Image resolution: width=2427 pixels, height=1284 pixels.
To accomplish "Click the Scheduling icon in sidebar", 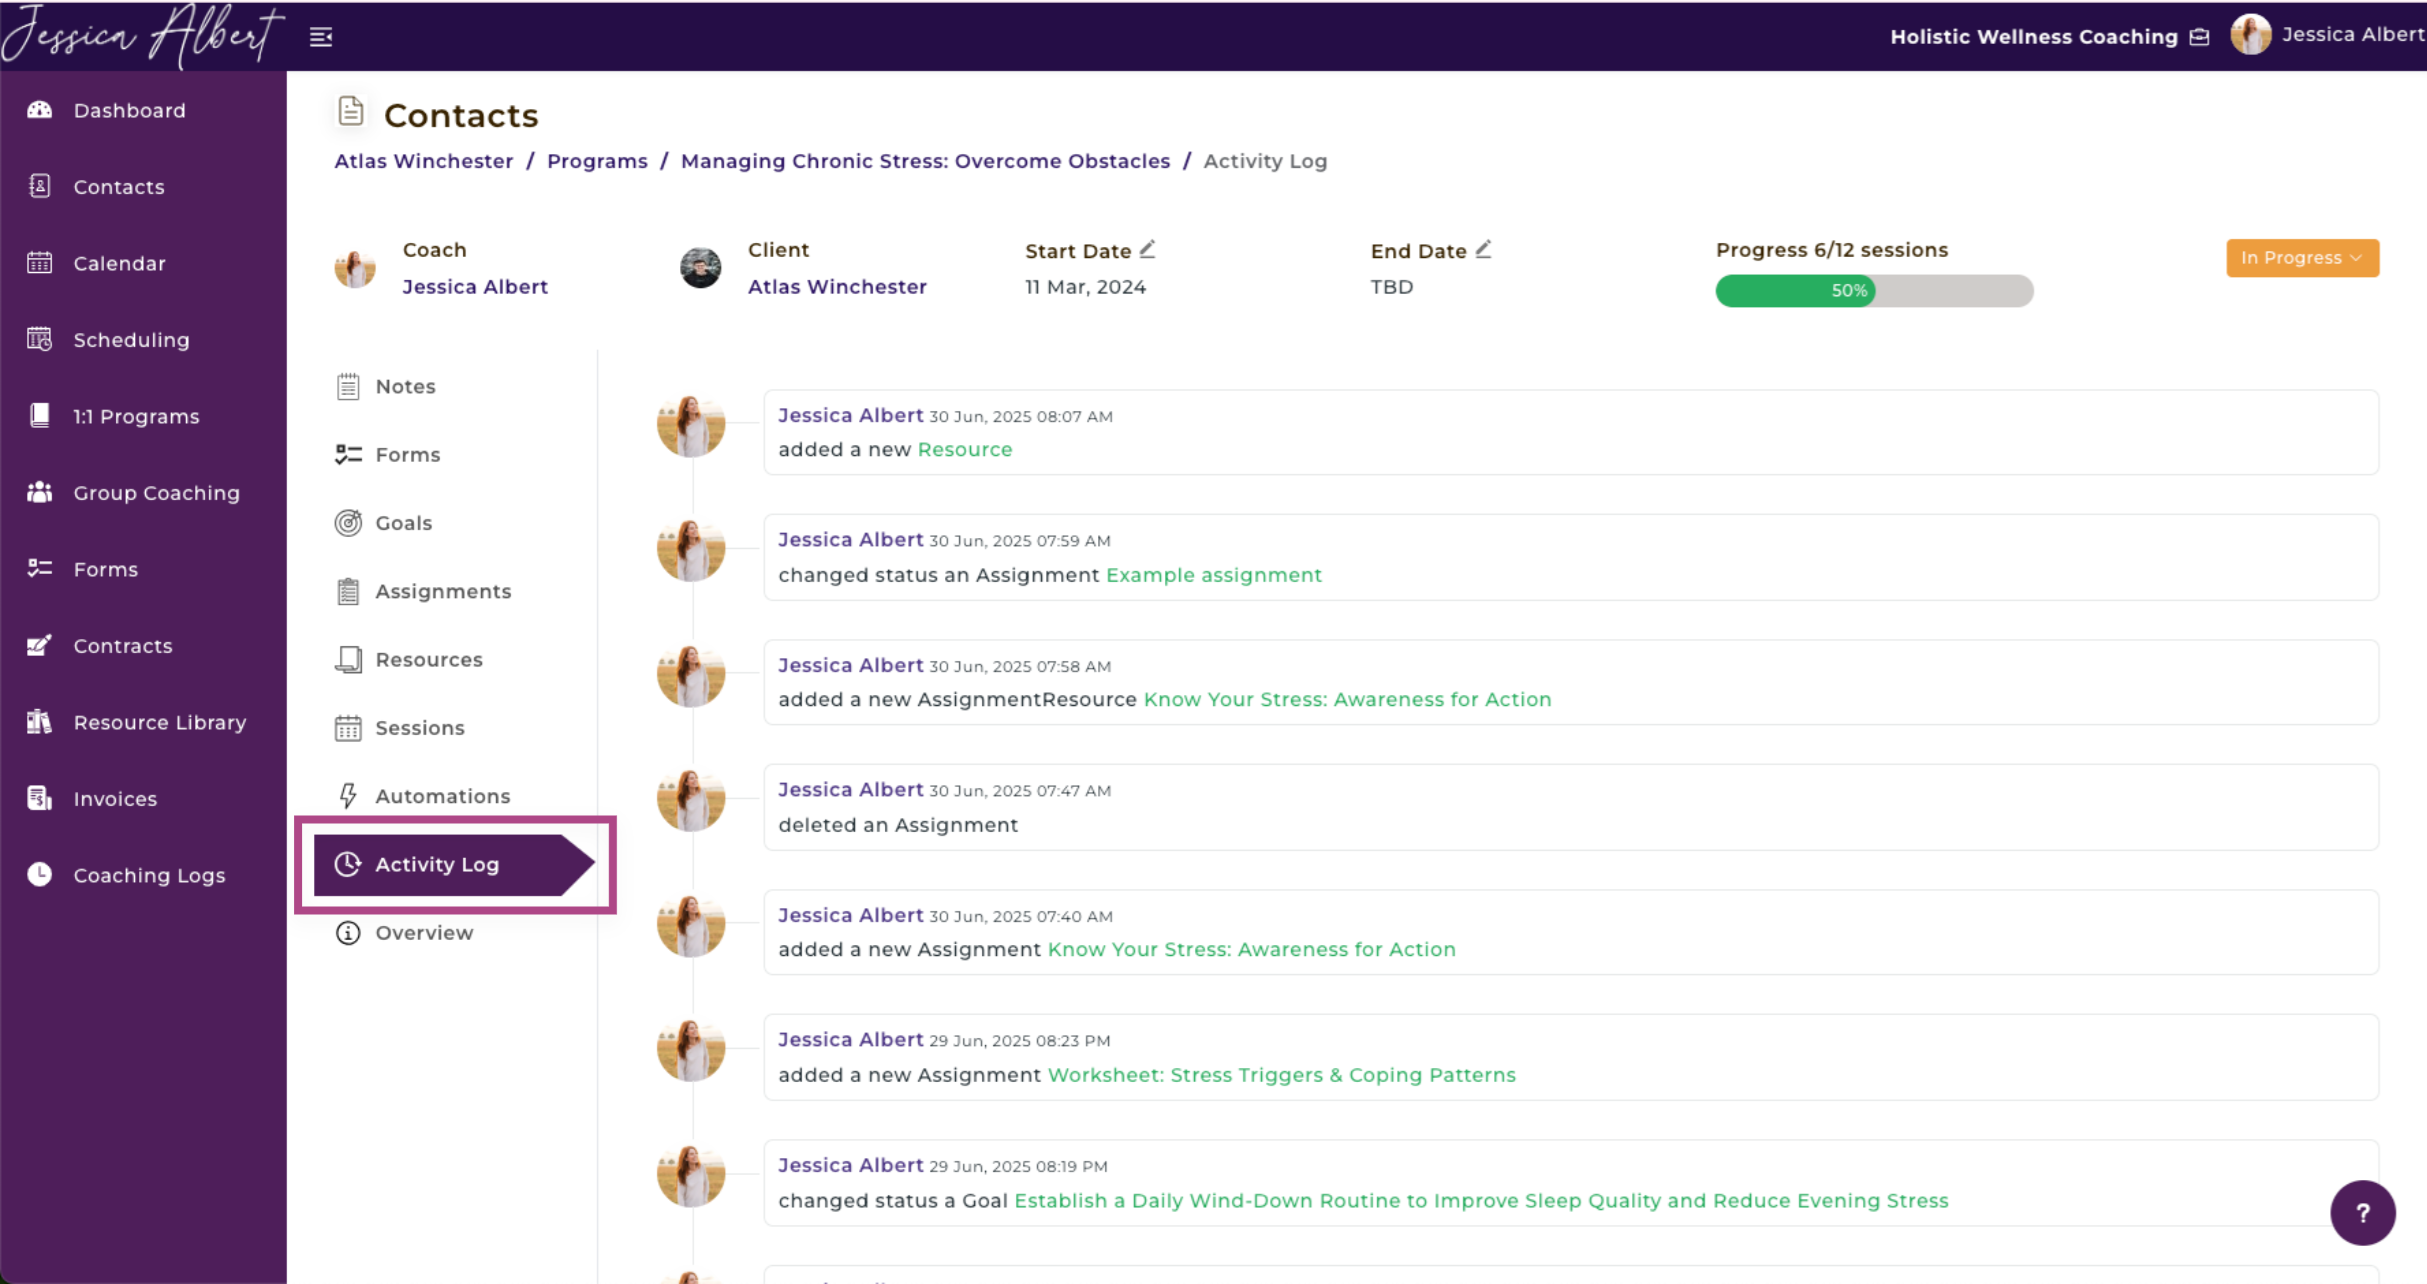I will pyautogui.click(x=39, y=339).
